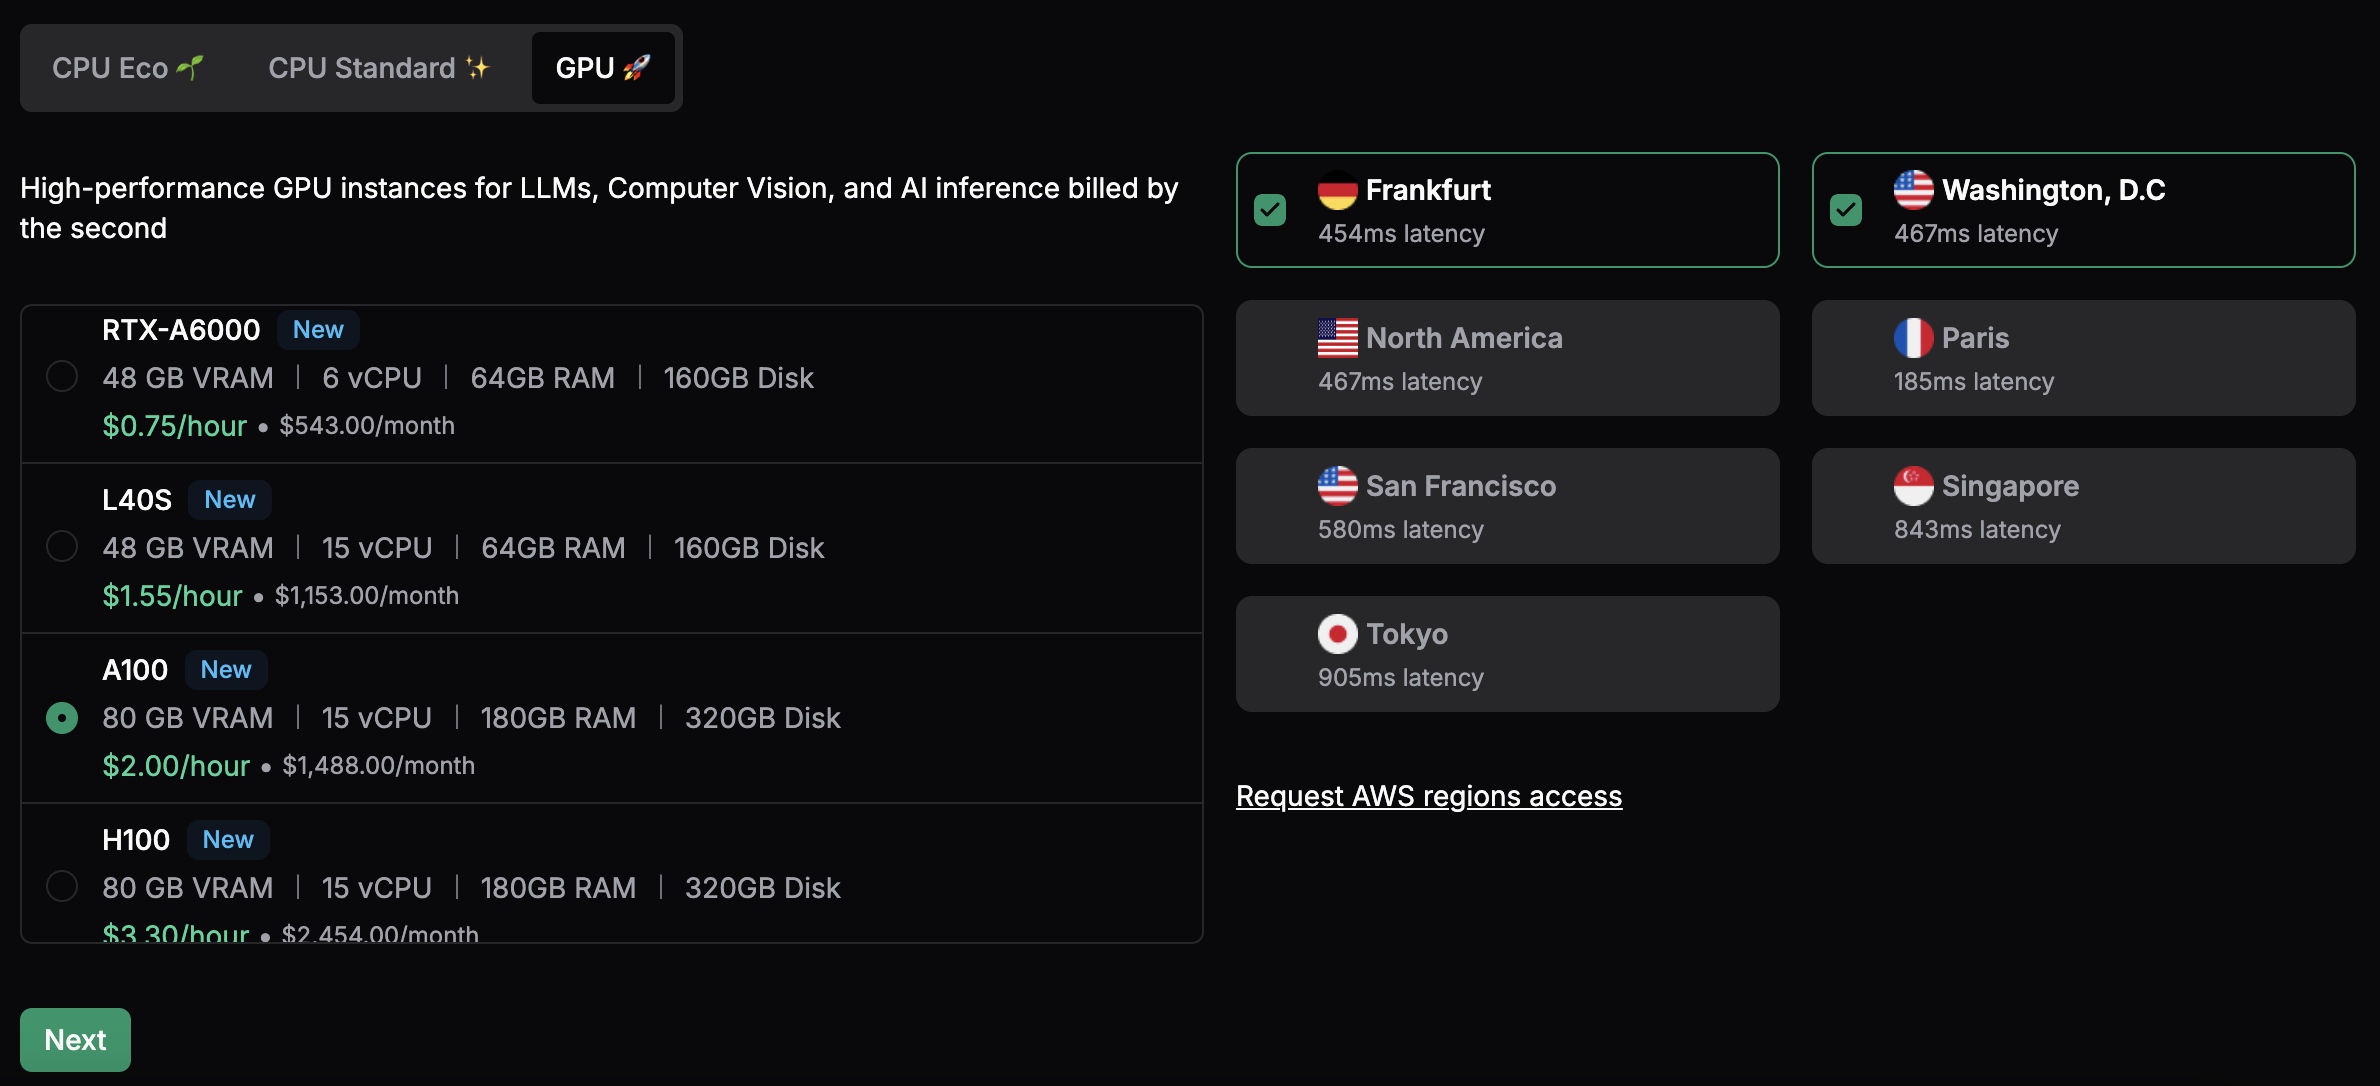Select A100 GPU instance currently active
2380x1086 pixels.
click(61, 715)
